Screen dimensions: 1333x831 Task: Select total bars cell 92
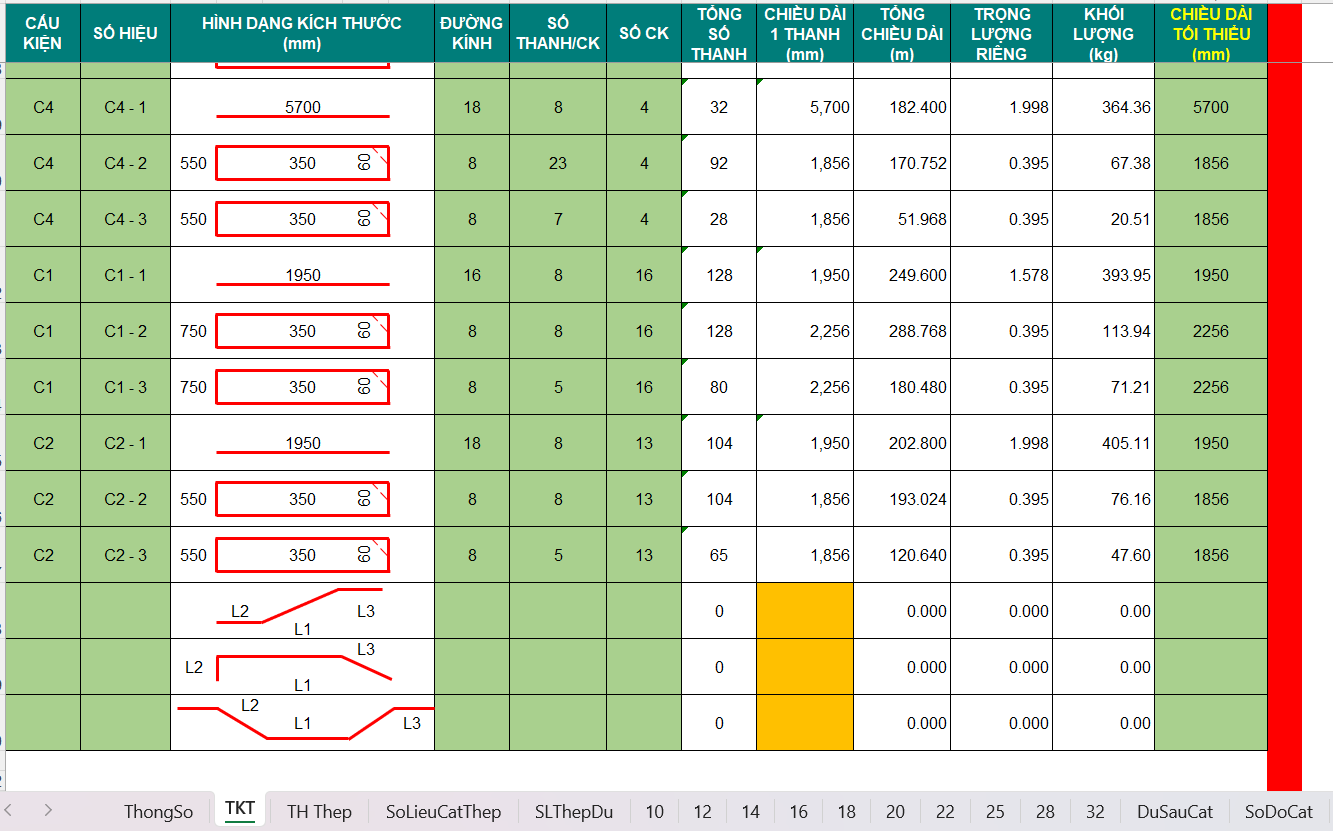point(719,163)
